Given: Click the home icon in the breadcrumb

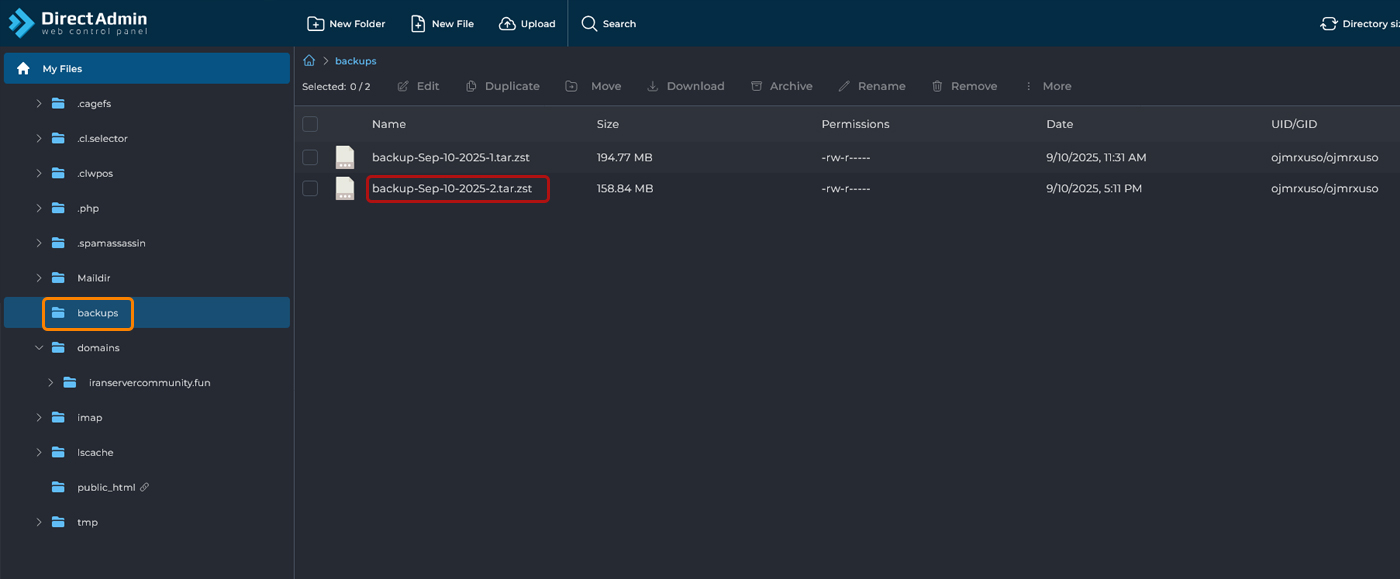Looking at the screenshot, I should tap(309, 60).
